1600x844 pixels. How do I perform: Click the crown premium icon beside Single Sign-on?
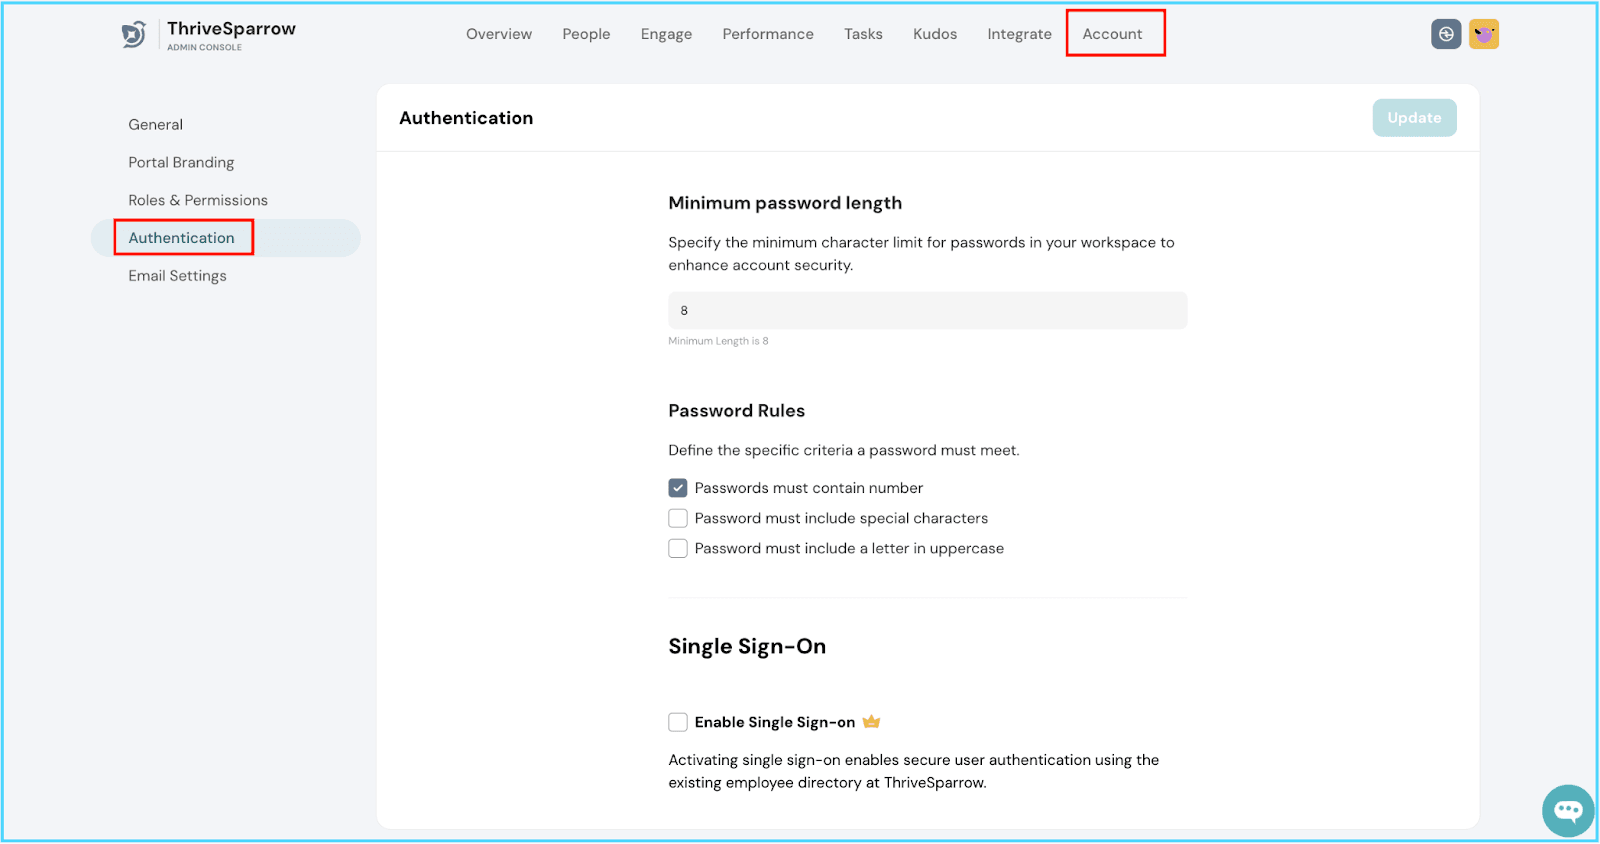(x=871, y=722)
